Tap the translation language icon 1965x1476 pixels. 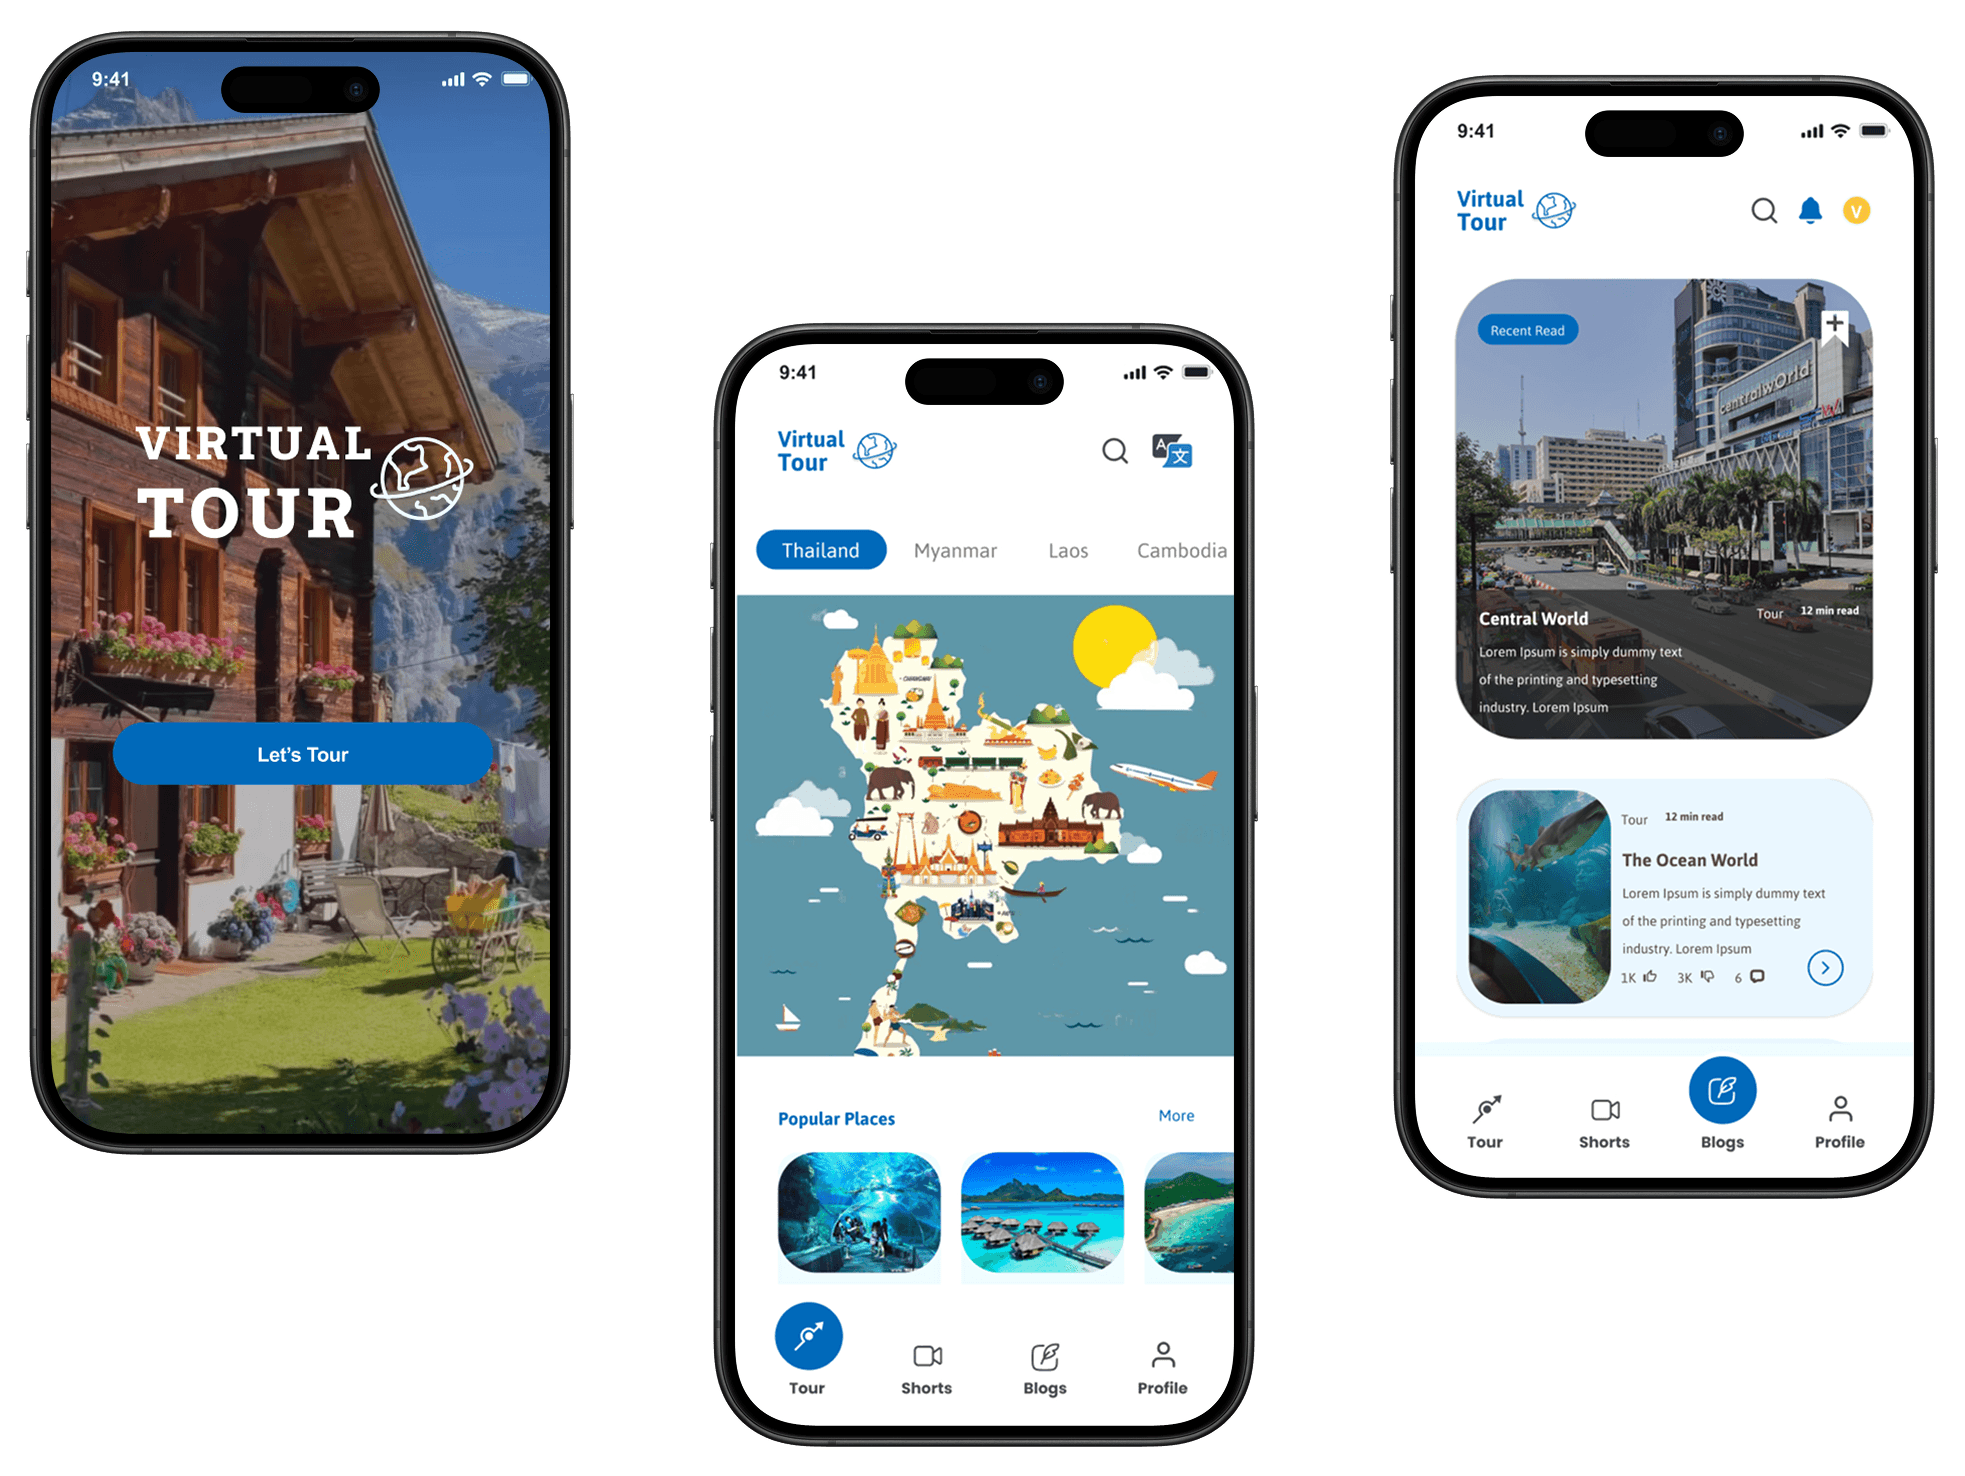(1173, 454)
